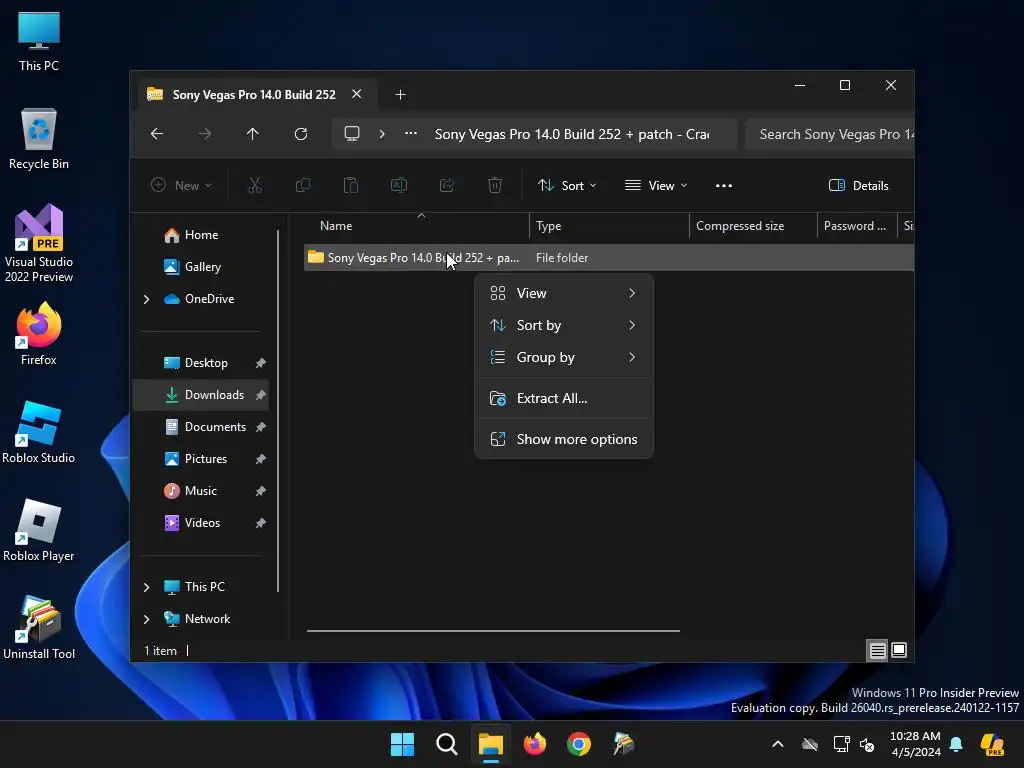Go forward with the right arrow
The height and width of the screenshot is (768, 1024).
(x=205, y=134)
